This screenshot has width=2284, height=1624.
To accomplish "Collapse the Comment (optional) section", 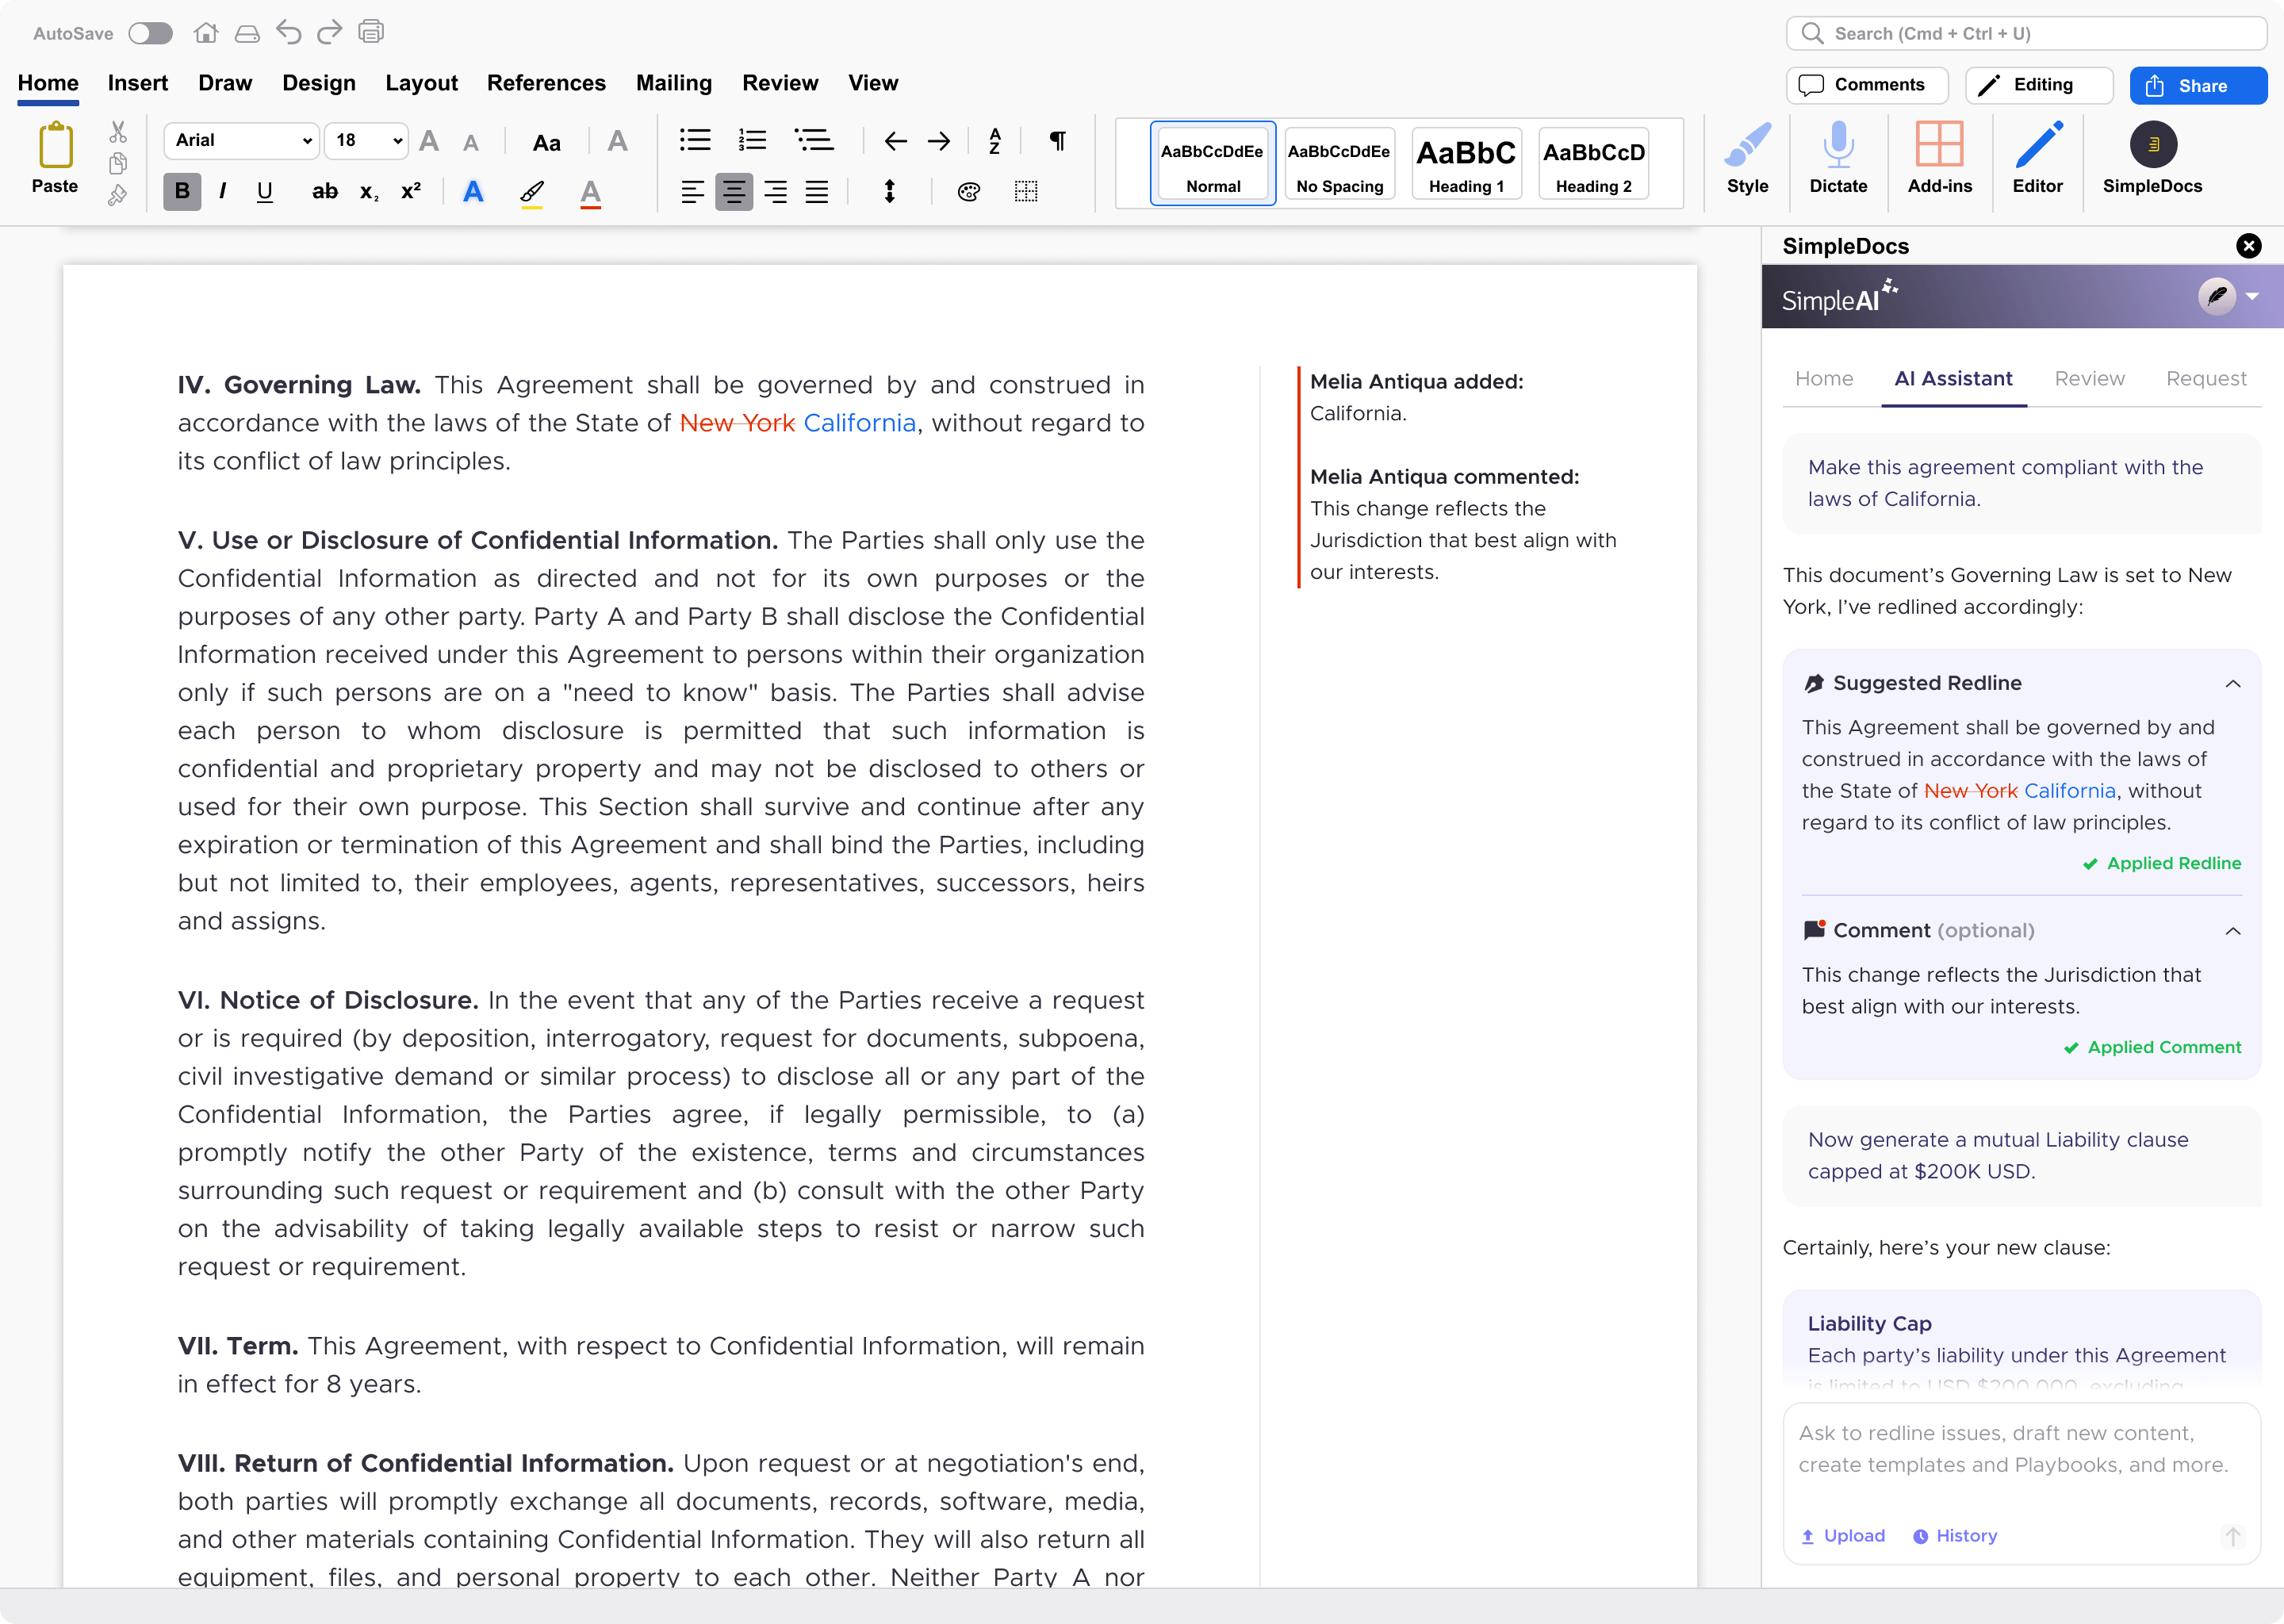I will (2232, 931).
